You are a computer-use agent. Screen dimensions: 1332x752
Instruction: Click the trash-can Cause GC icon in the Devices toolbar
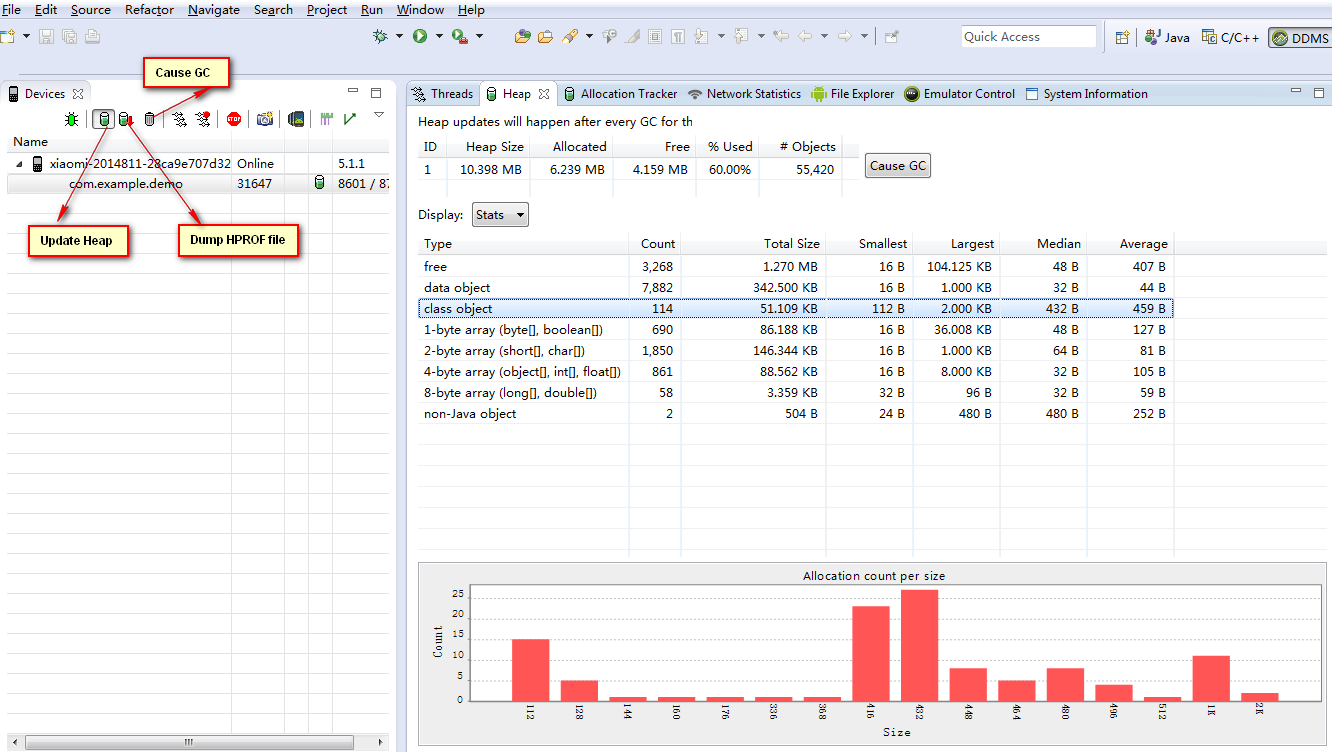click(x=150, y=119)
